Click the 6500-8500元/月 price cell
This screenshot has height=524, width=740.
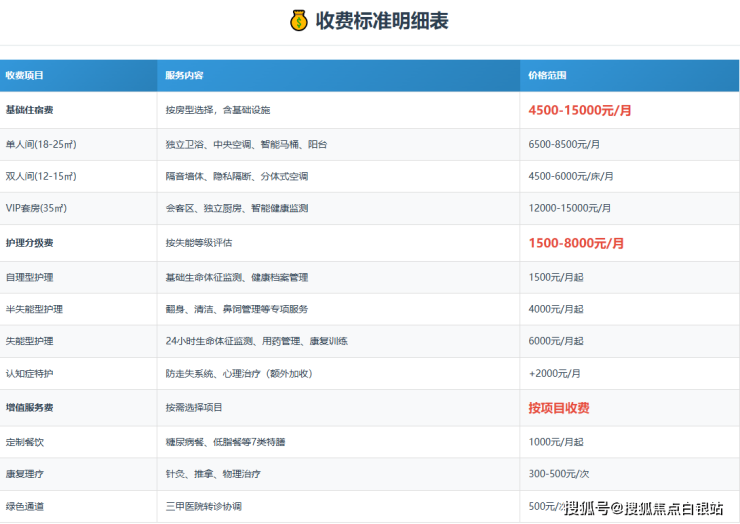[564, 144]
